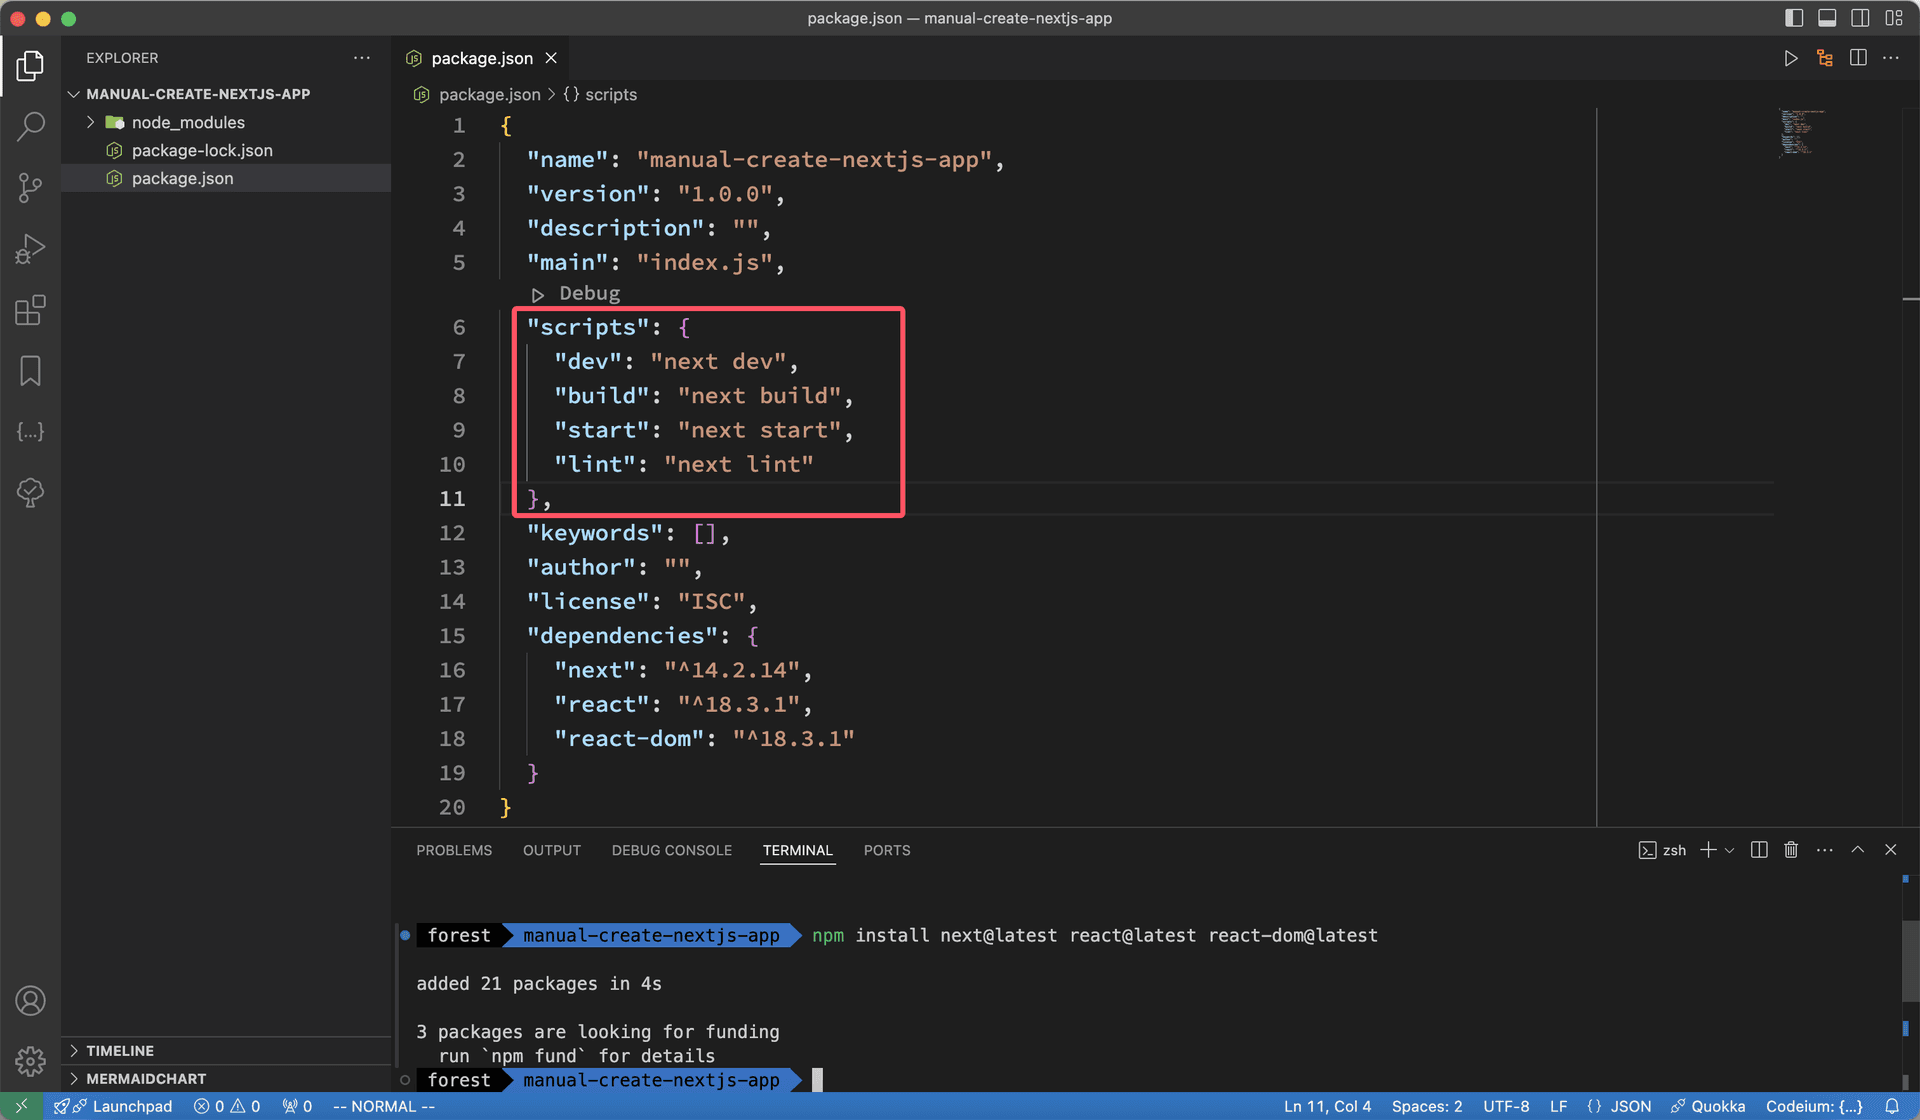Open errors and warnings count in status bar
Screen dimensions: 1920x1120
(x=227, y=1106)
